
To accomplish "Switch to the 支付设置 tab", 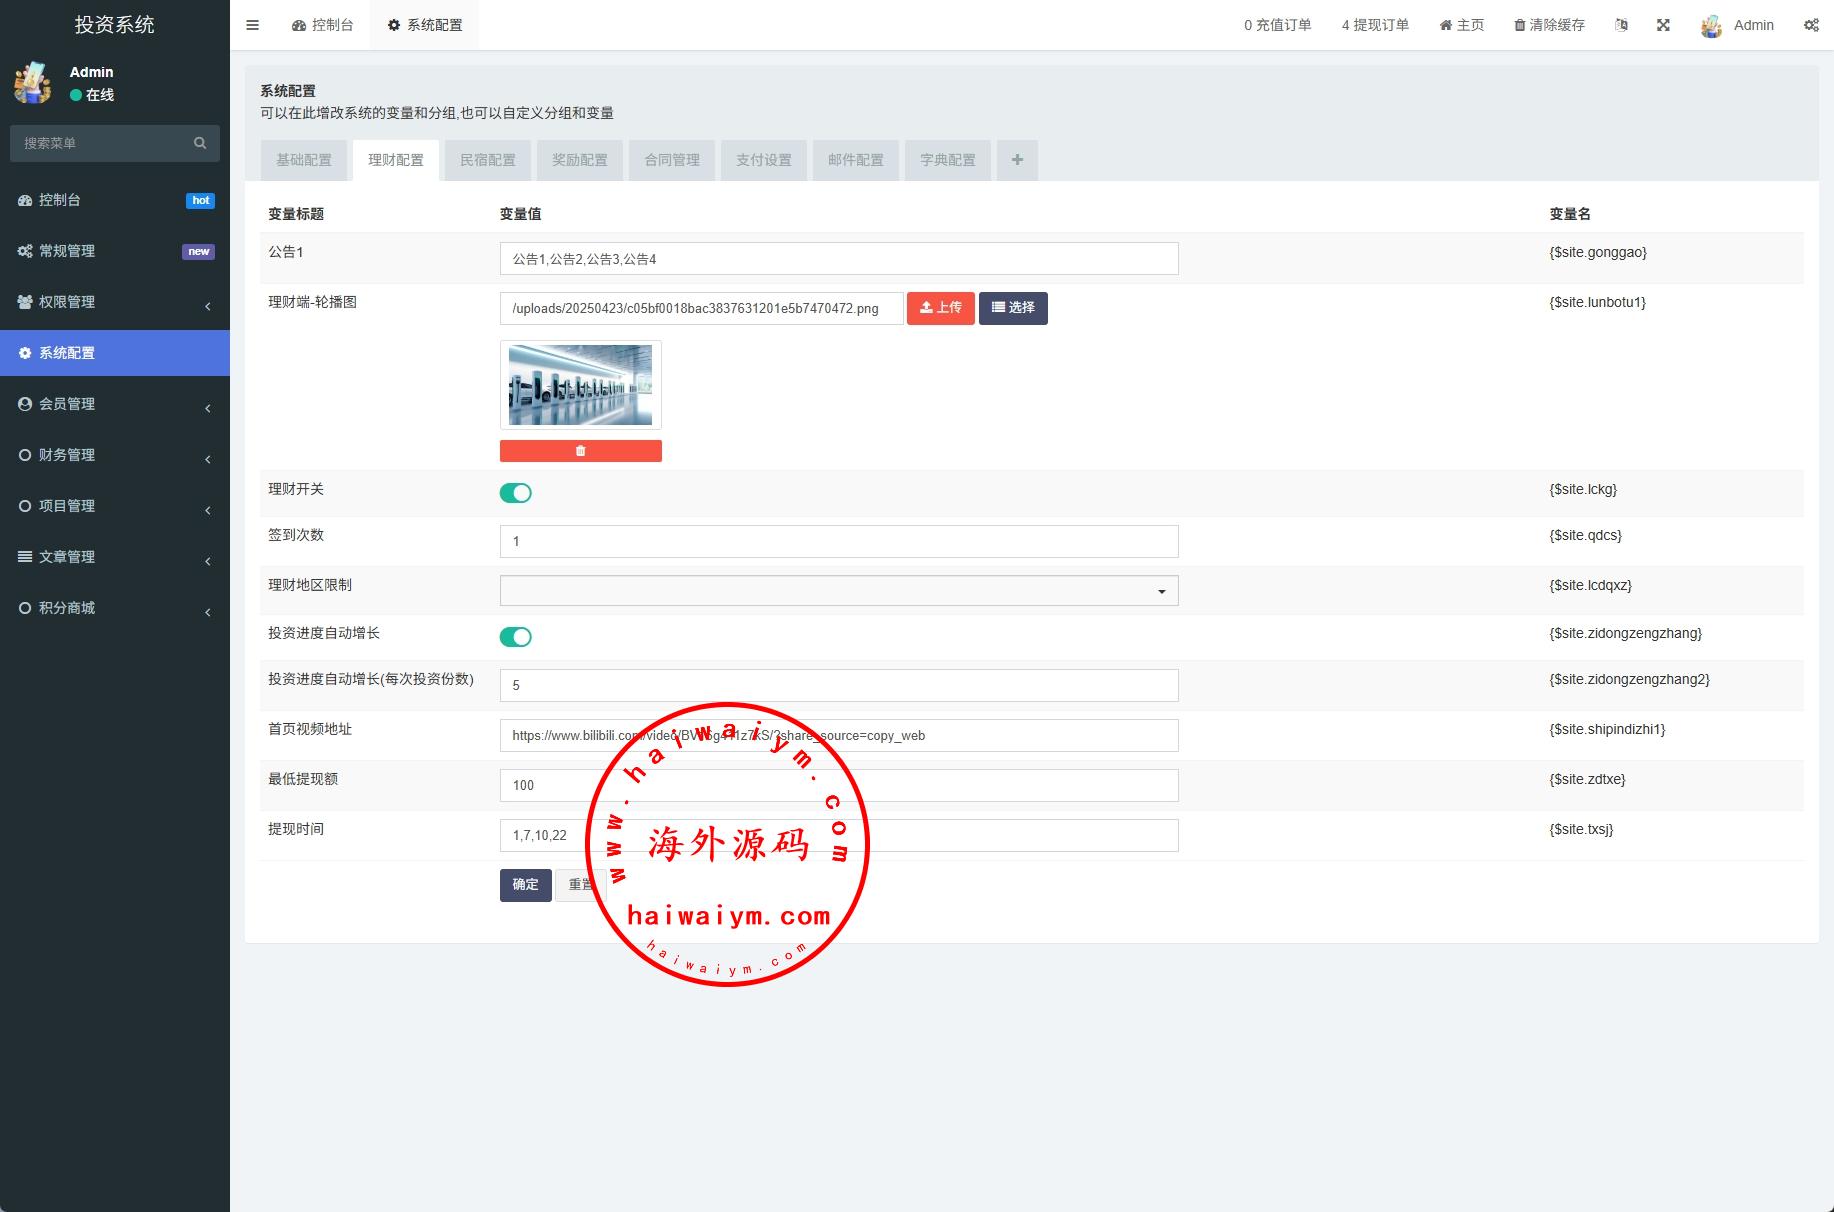I will click(763, 160).
